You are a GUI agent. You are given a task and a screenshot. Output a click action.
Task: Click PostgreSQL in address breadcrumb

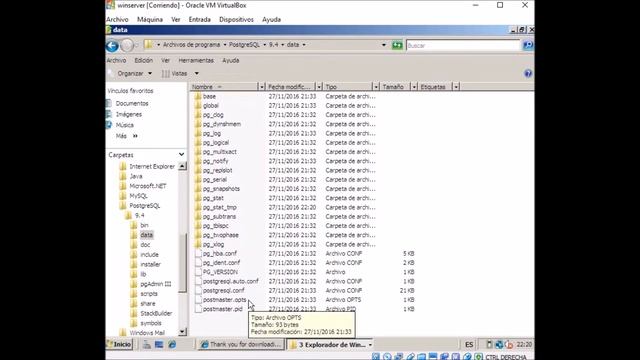pyautogui.click(x=244, y=45)
